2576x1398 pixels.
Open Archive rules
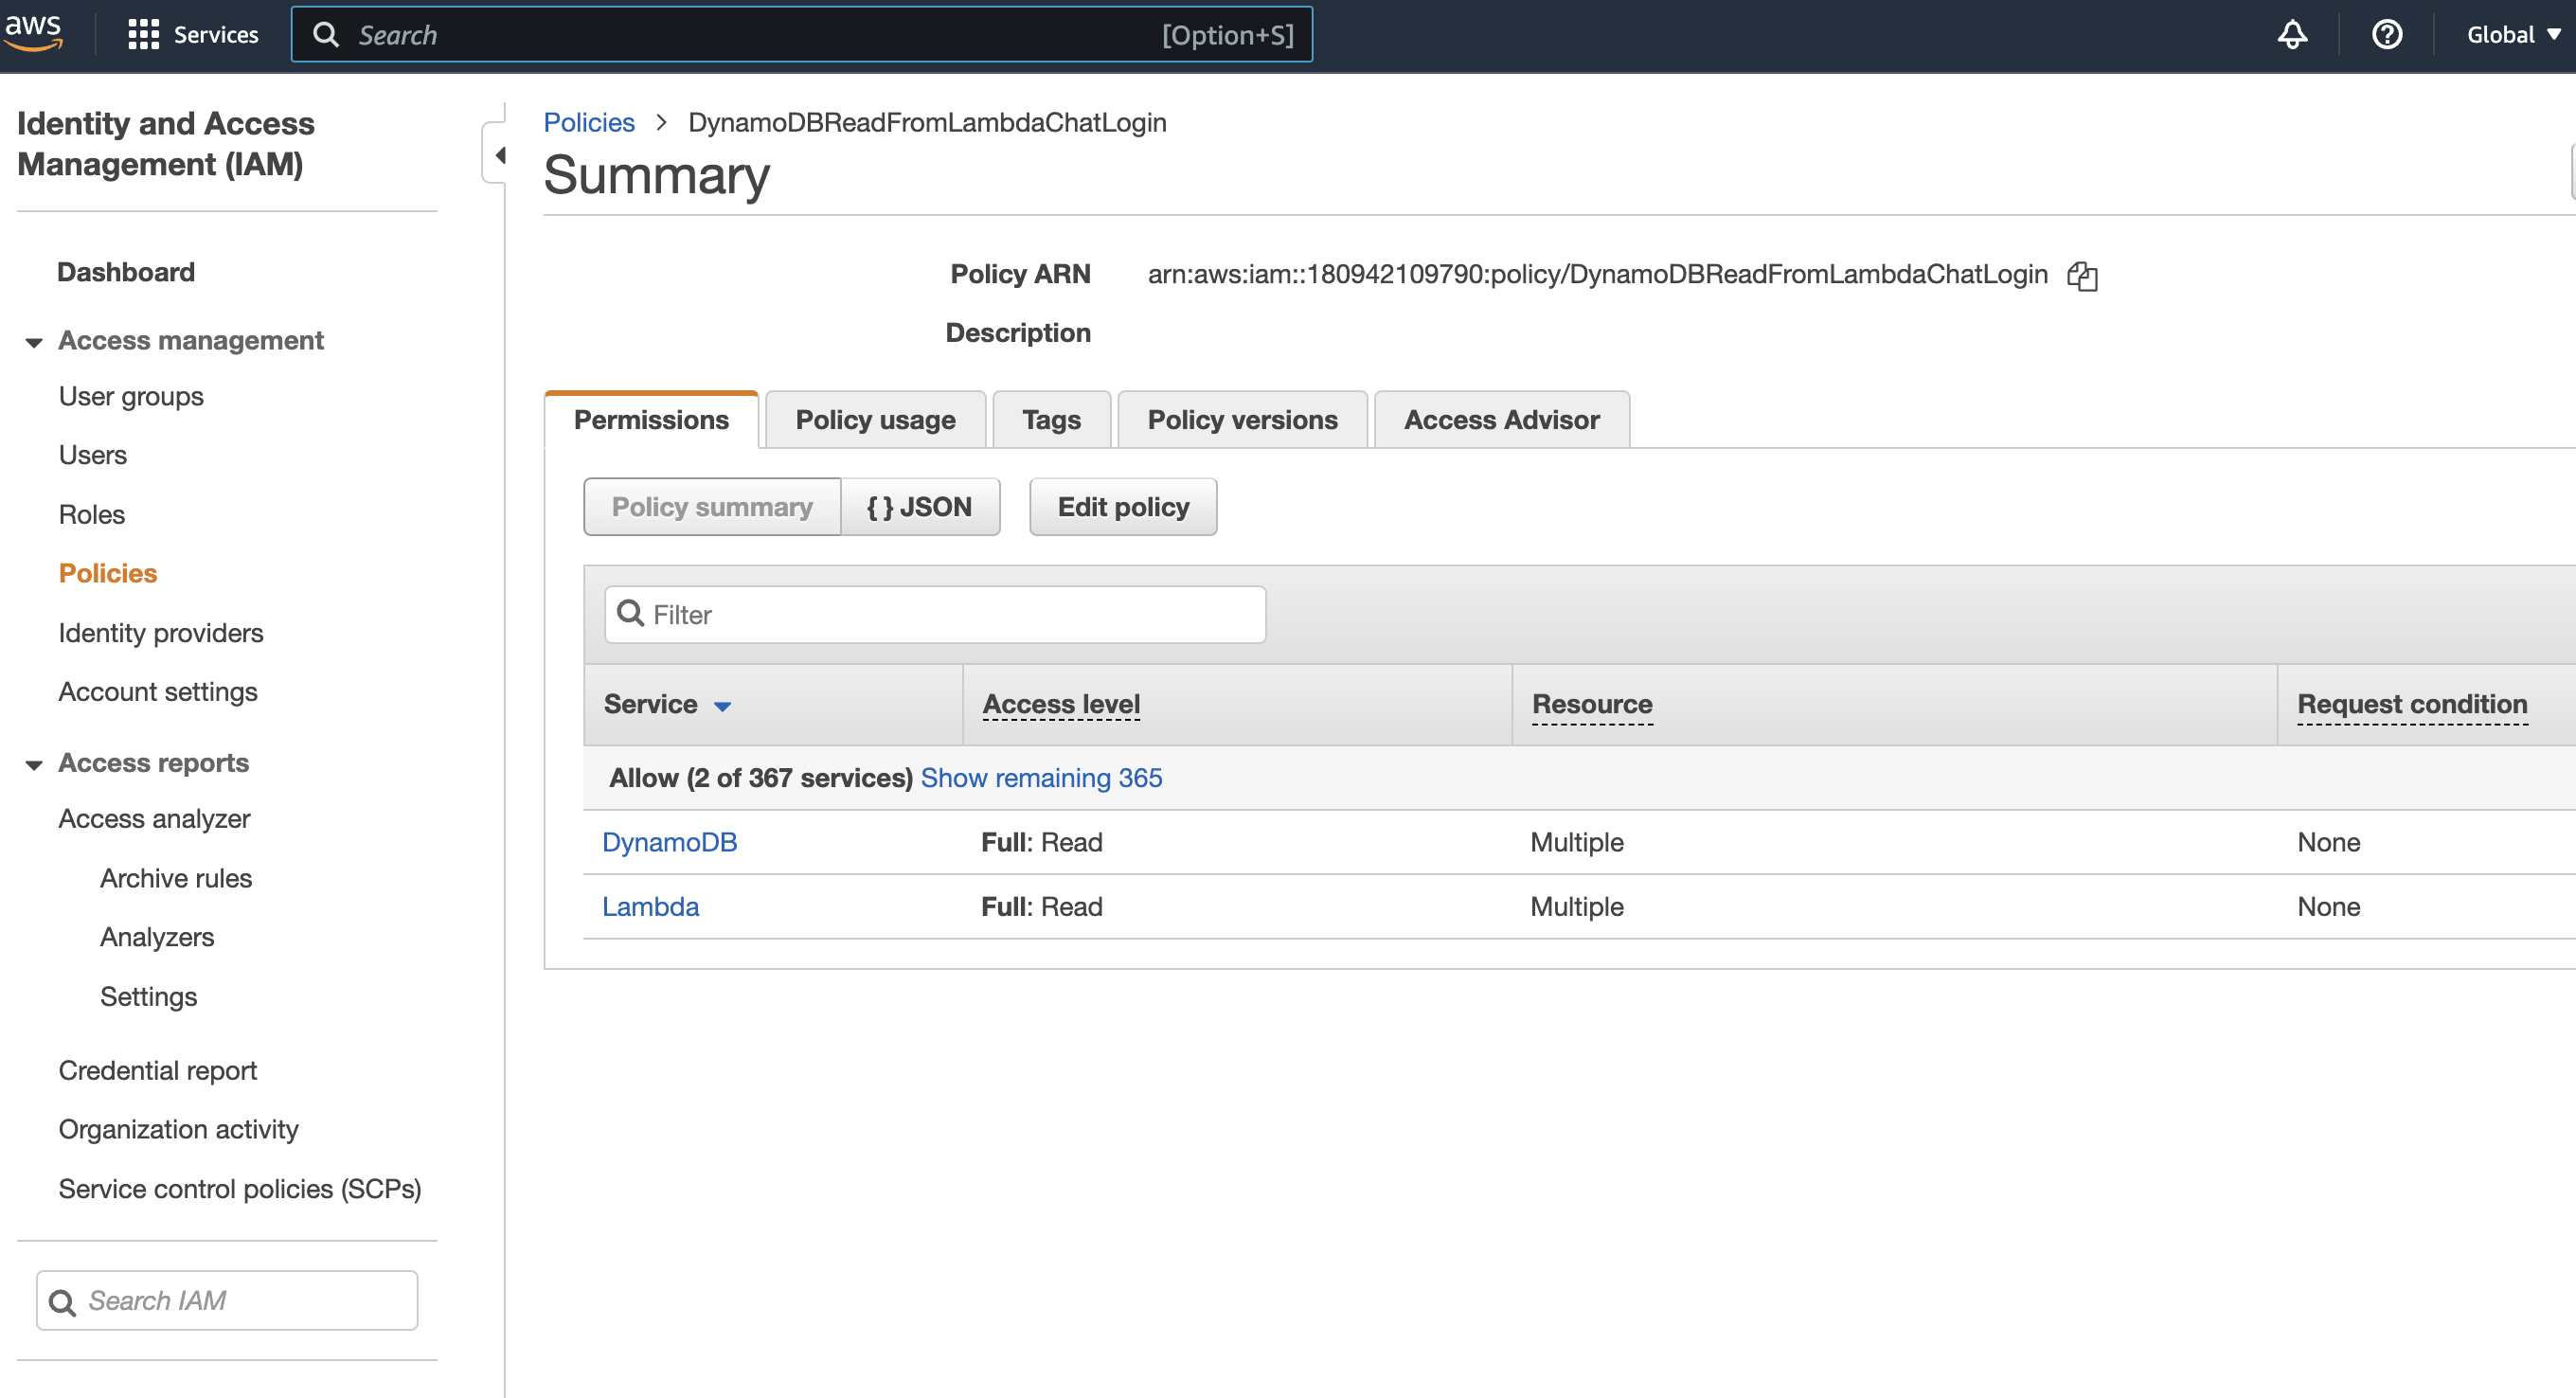(x=176, y=878)
